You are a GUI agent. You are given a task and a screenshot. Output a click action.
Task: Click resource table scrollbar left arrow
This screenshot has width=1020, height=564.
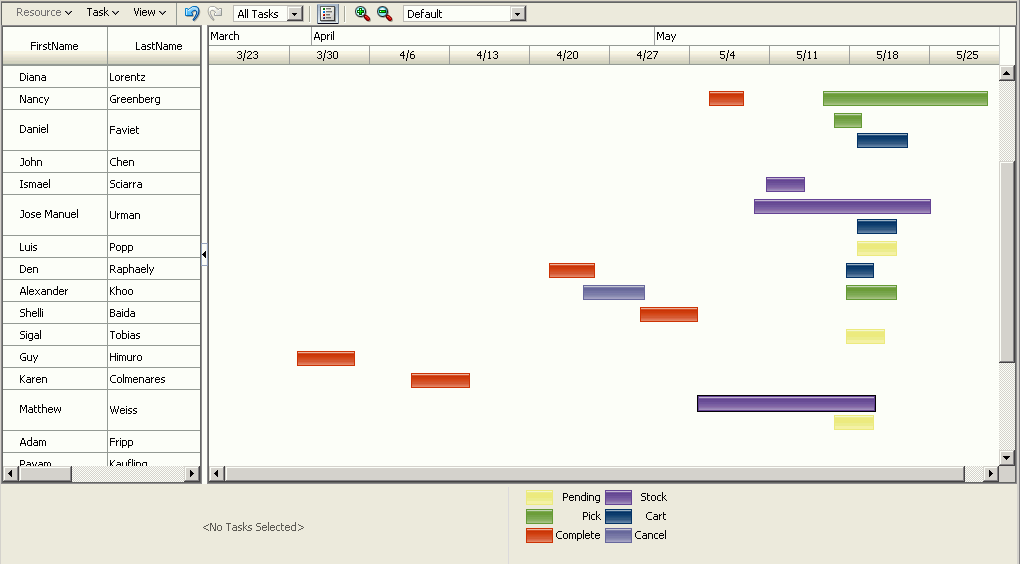[11, 474]
